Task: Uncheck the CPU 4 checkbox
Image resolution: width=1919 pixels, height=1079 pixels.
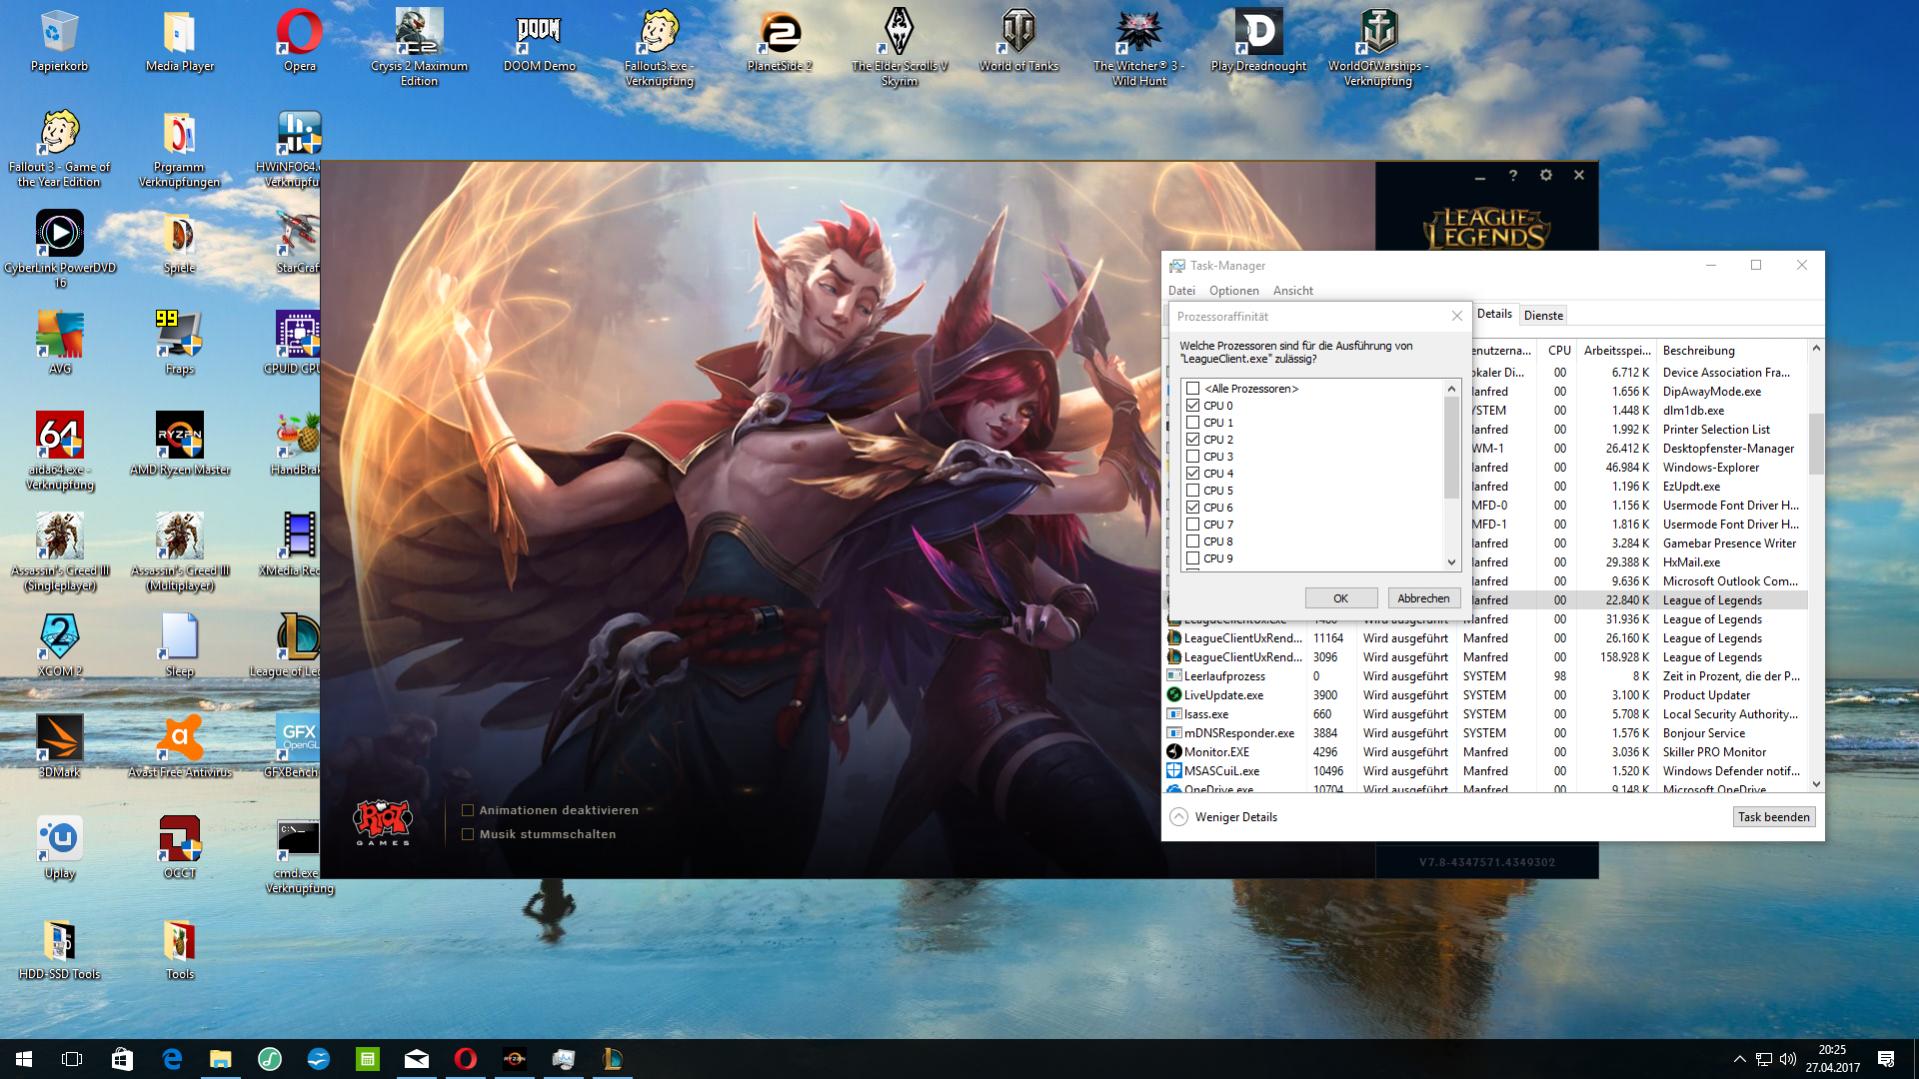Action: coord(1192,473)
